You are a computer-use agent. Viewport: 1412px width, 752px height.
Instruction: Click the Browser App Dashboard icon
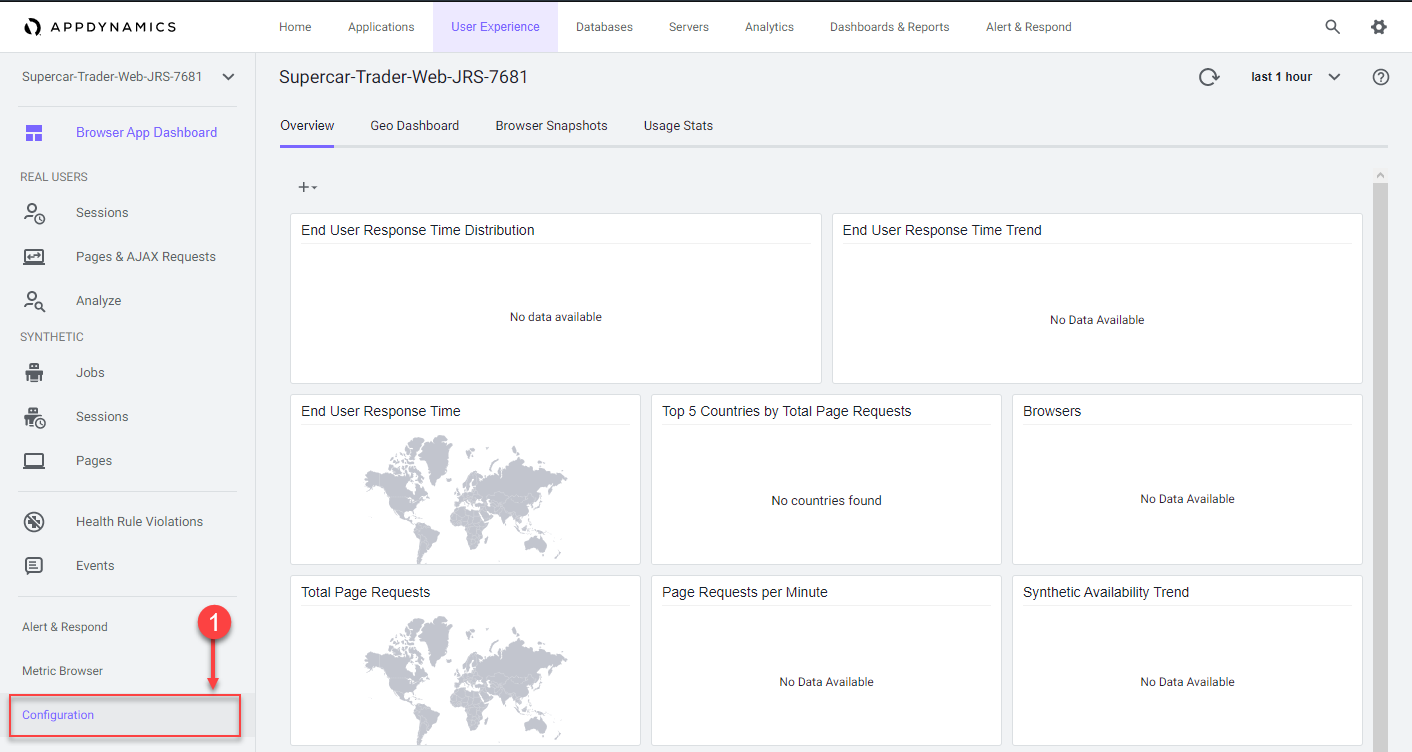[x=35, y=133]
